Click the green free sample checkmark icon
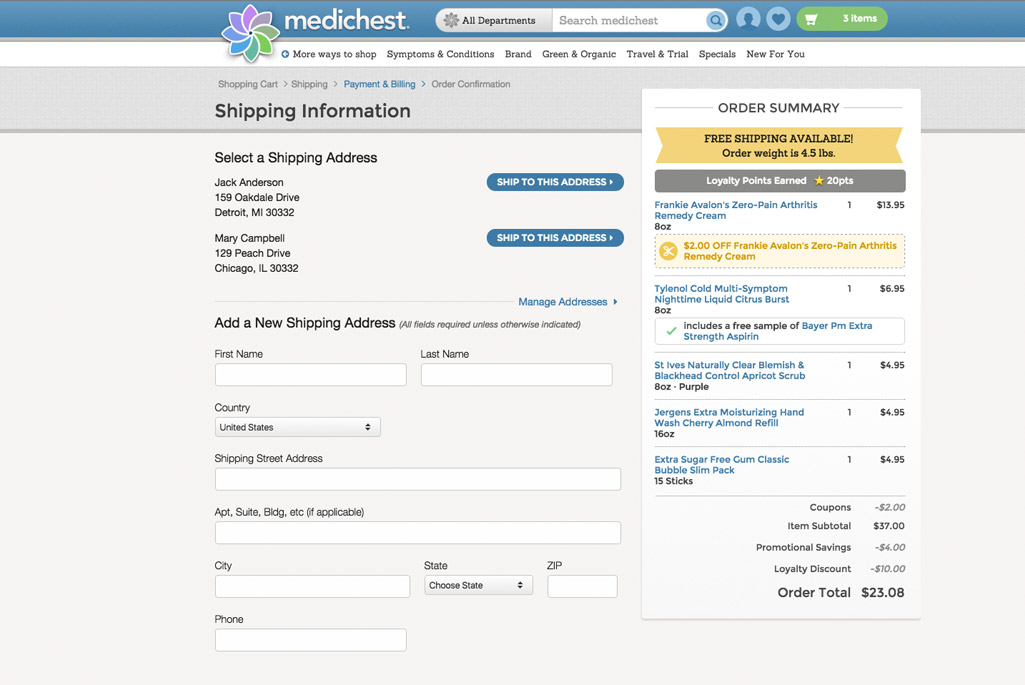Image resolution: width=1025 pixels, height=685 pixels. pyautogui.click(x=671, y=331)
